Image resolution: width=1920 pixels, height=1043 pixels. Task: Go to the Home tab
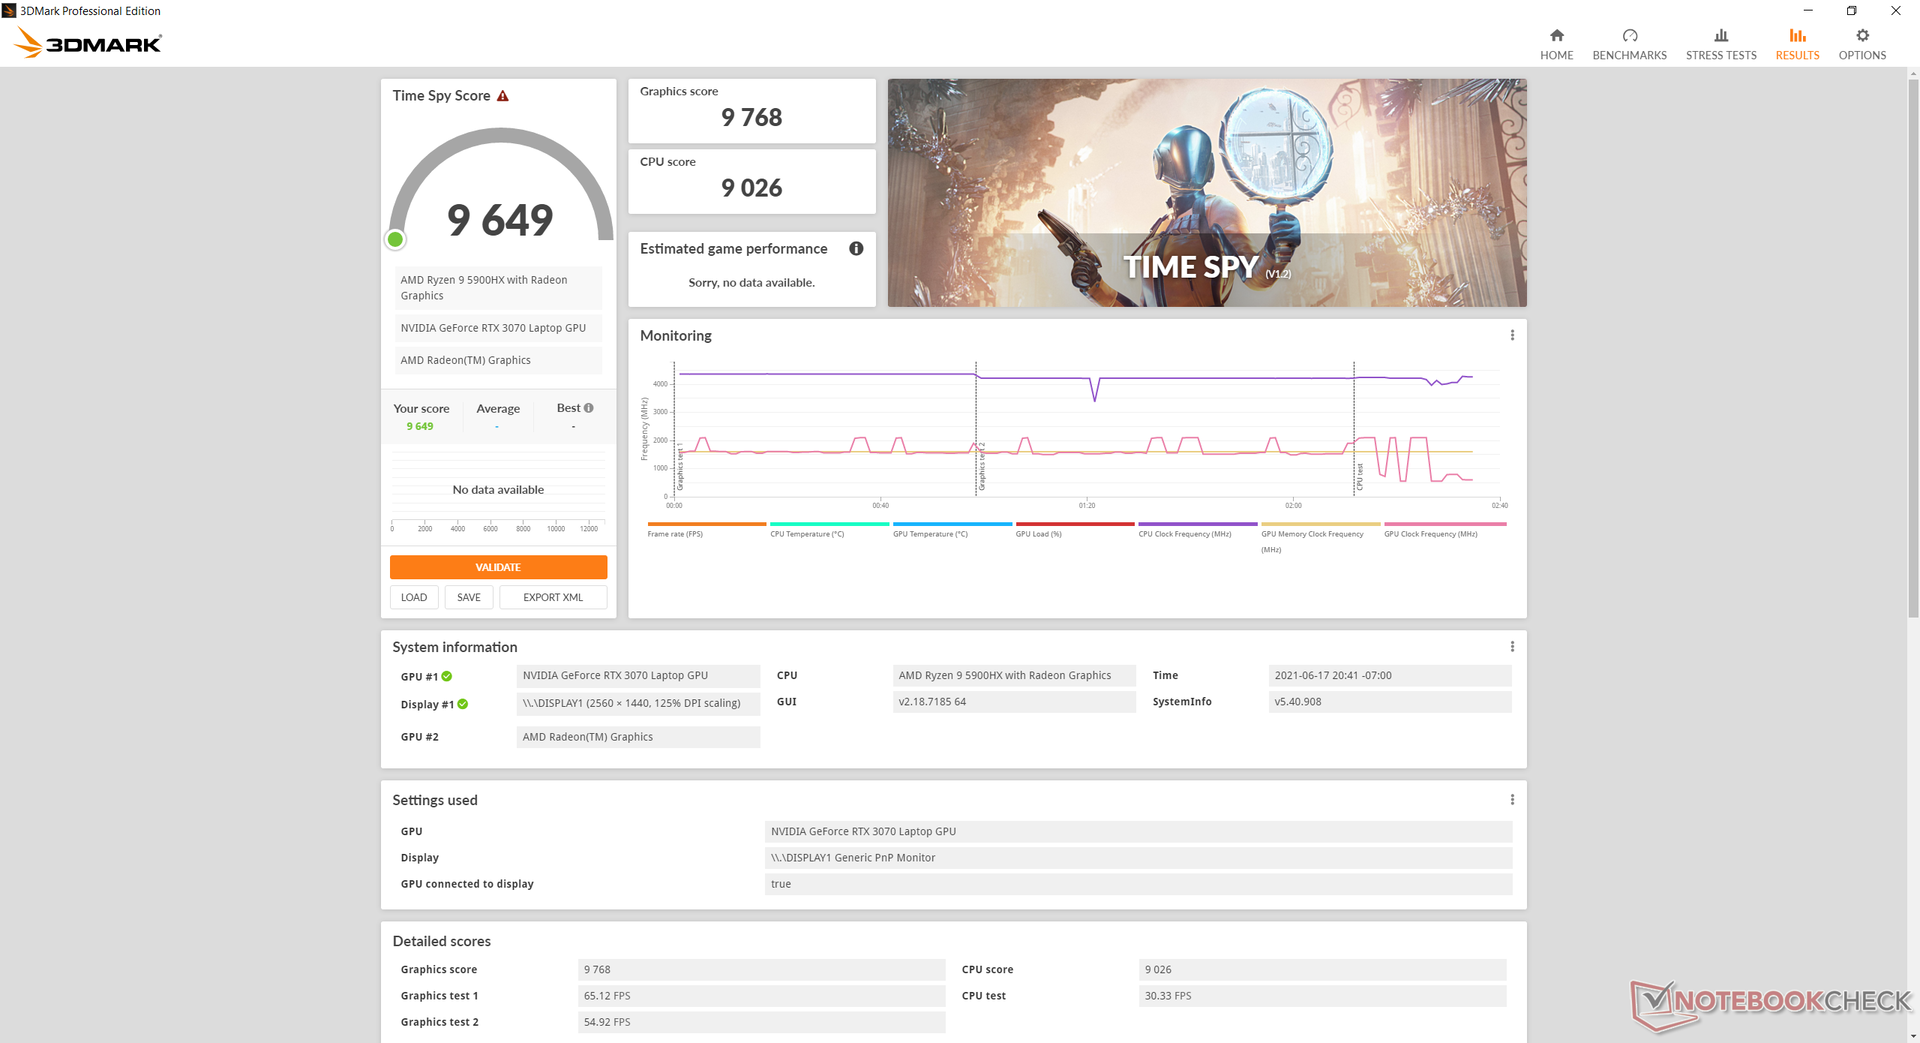click(x=1556, y=44)
